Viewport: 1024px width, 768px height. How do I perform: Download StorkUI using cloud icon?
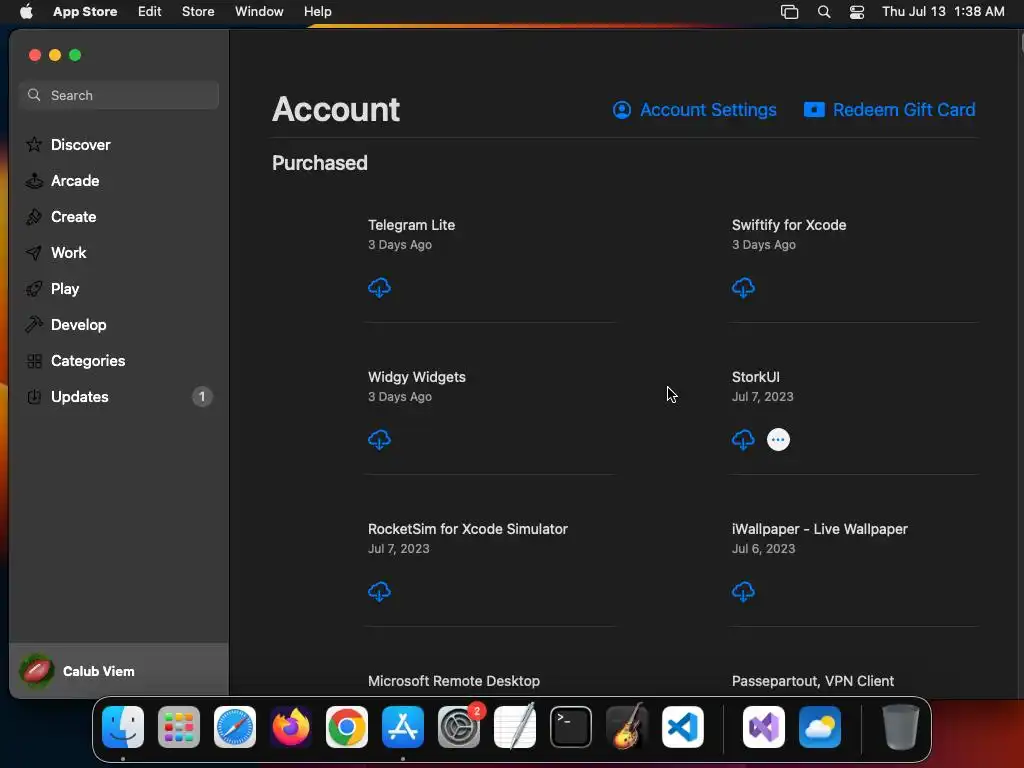pyautogui.click(x=743, y=440)
